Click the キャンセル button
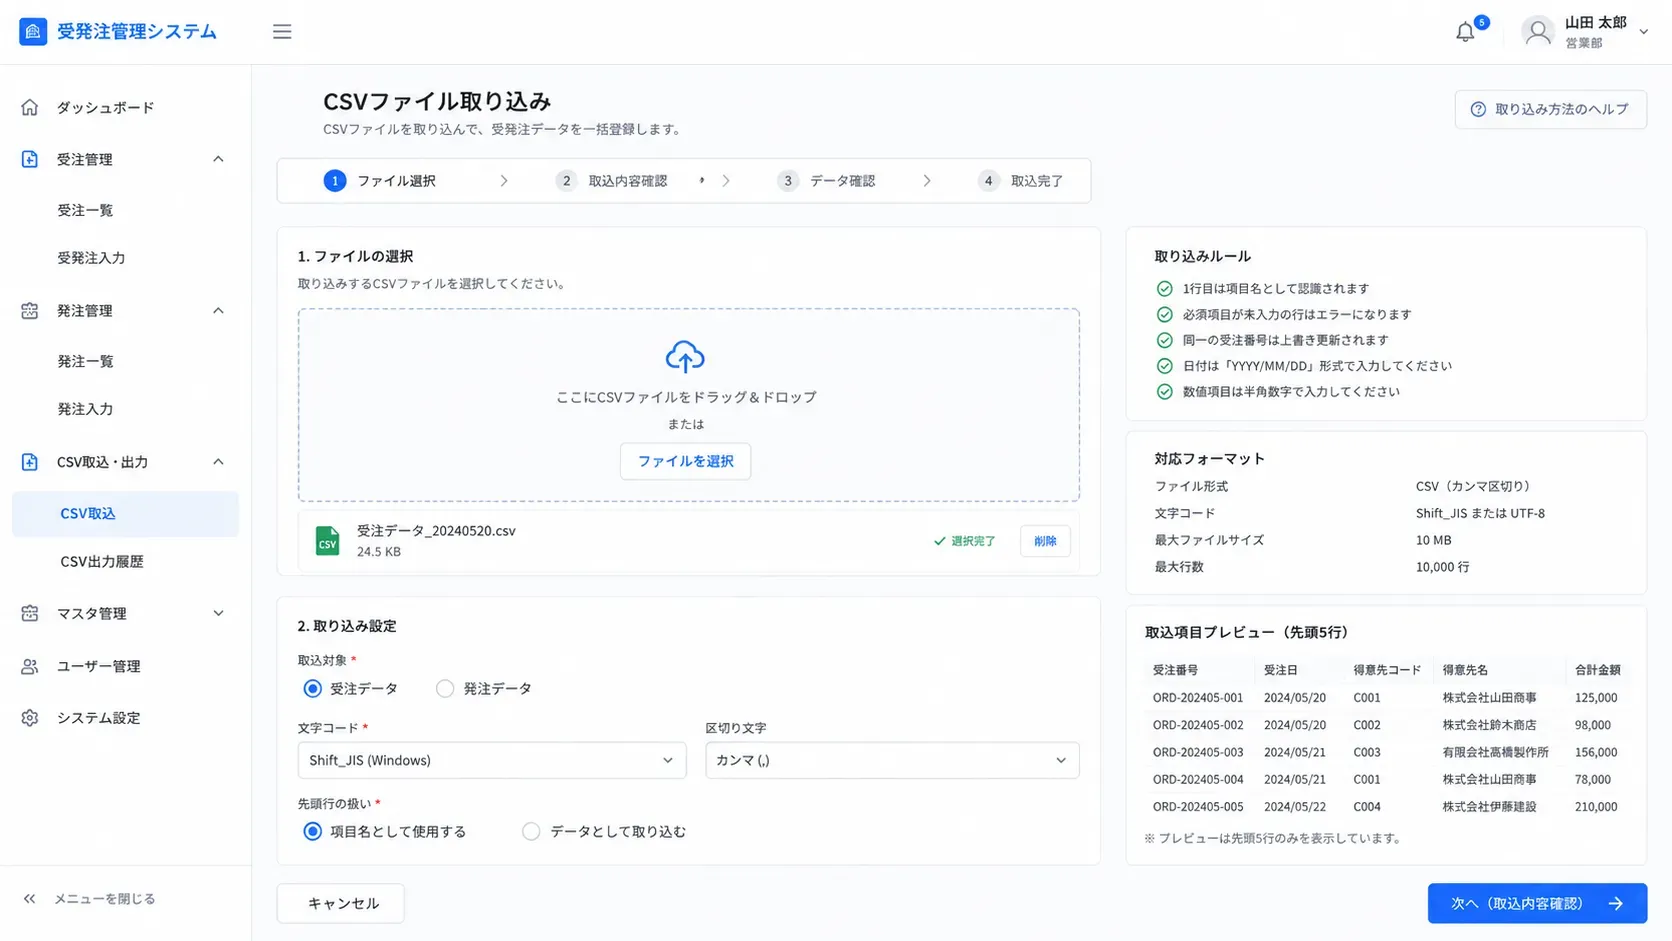Screen dimensions: 1672x941 (x=341, y=904)
